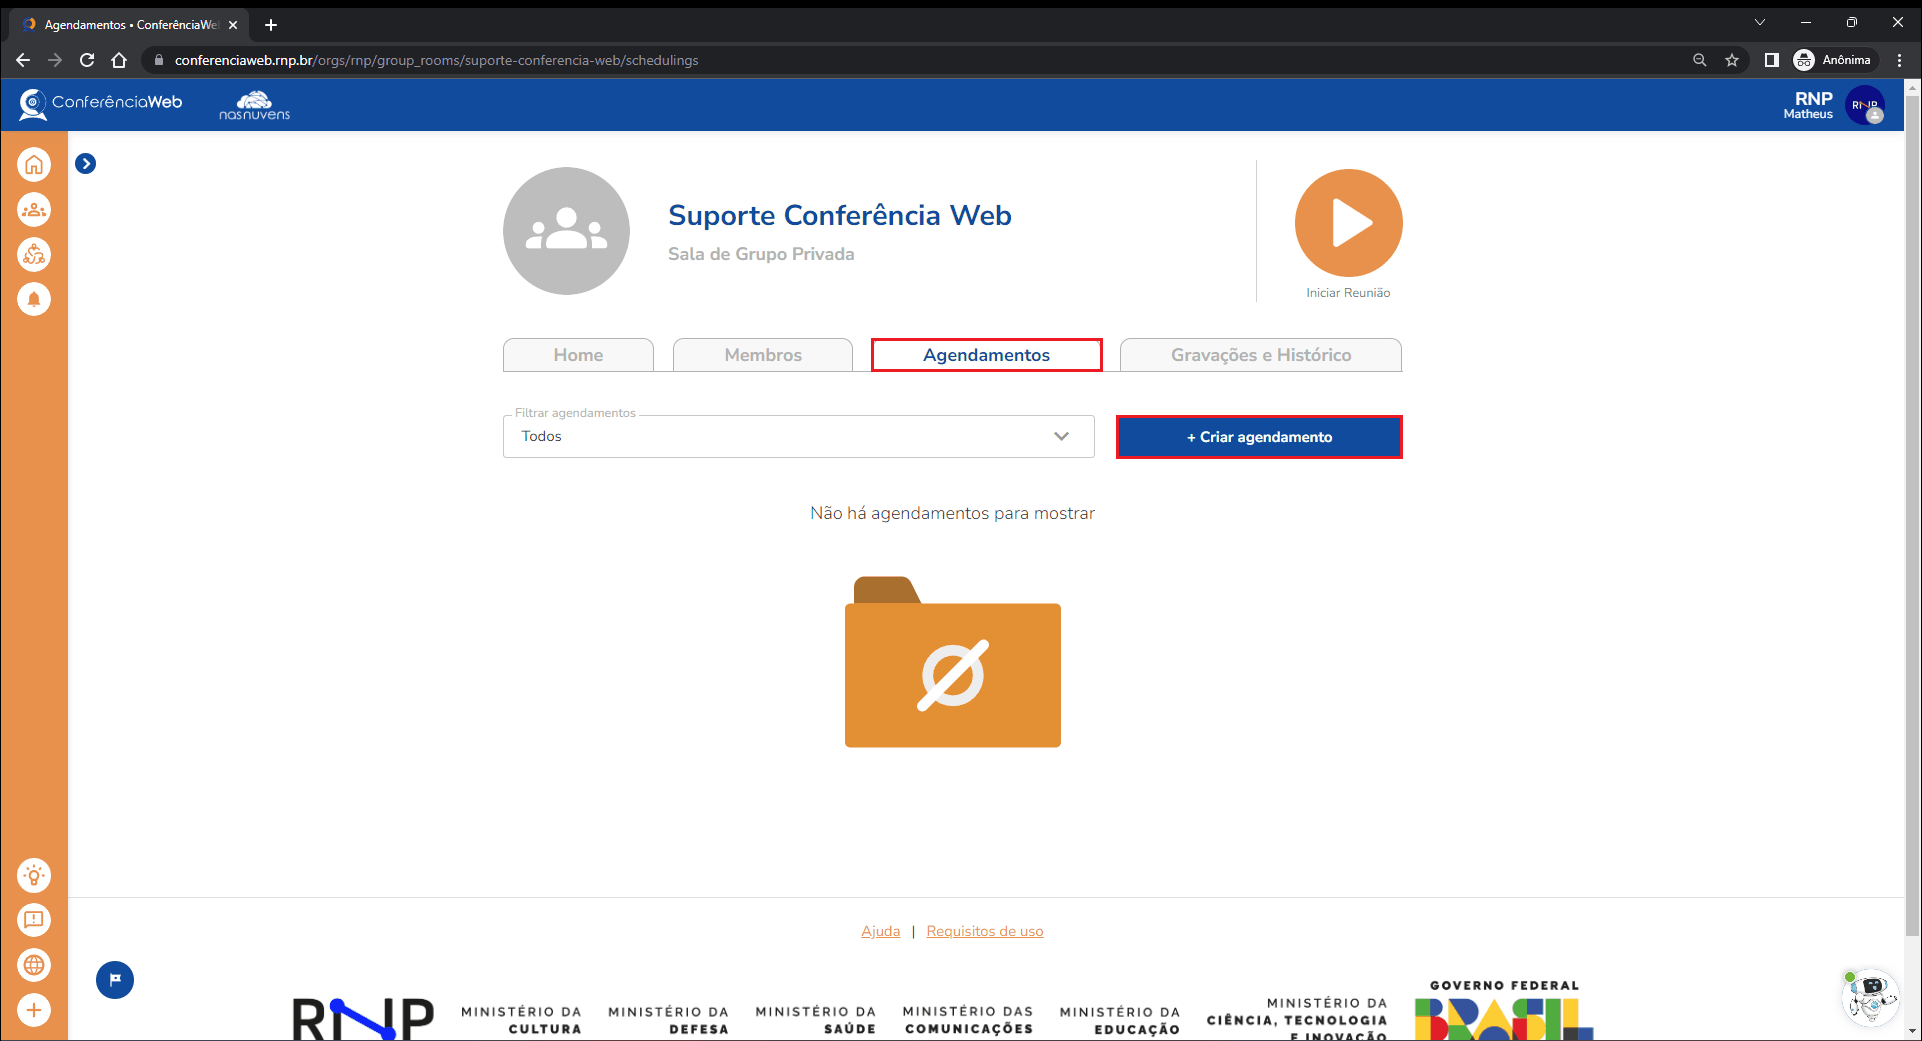Screen dimensions: 1922x1041
Task: Start meeting with Iniciar Reunião play button
Action: click(1348, 223)
